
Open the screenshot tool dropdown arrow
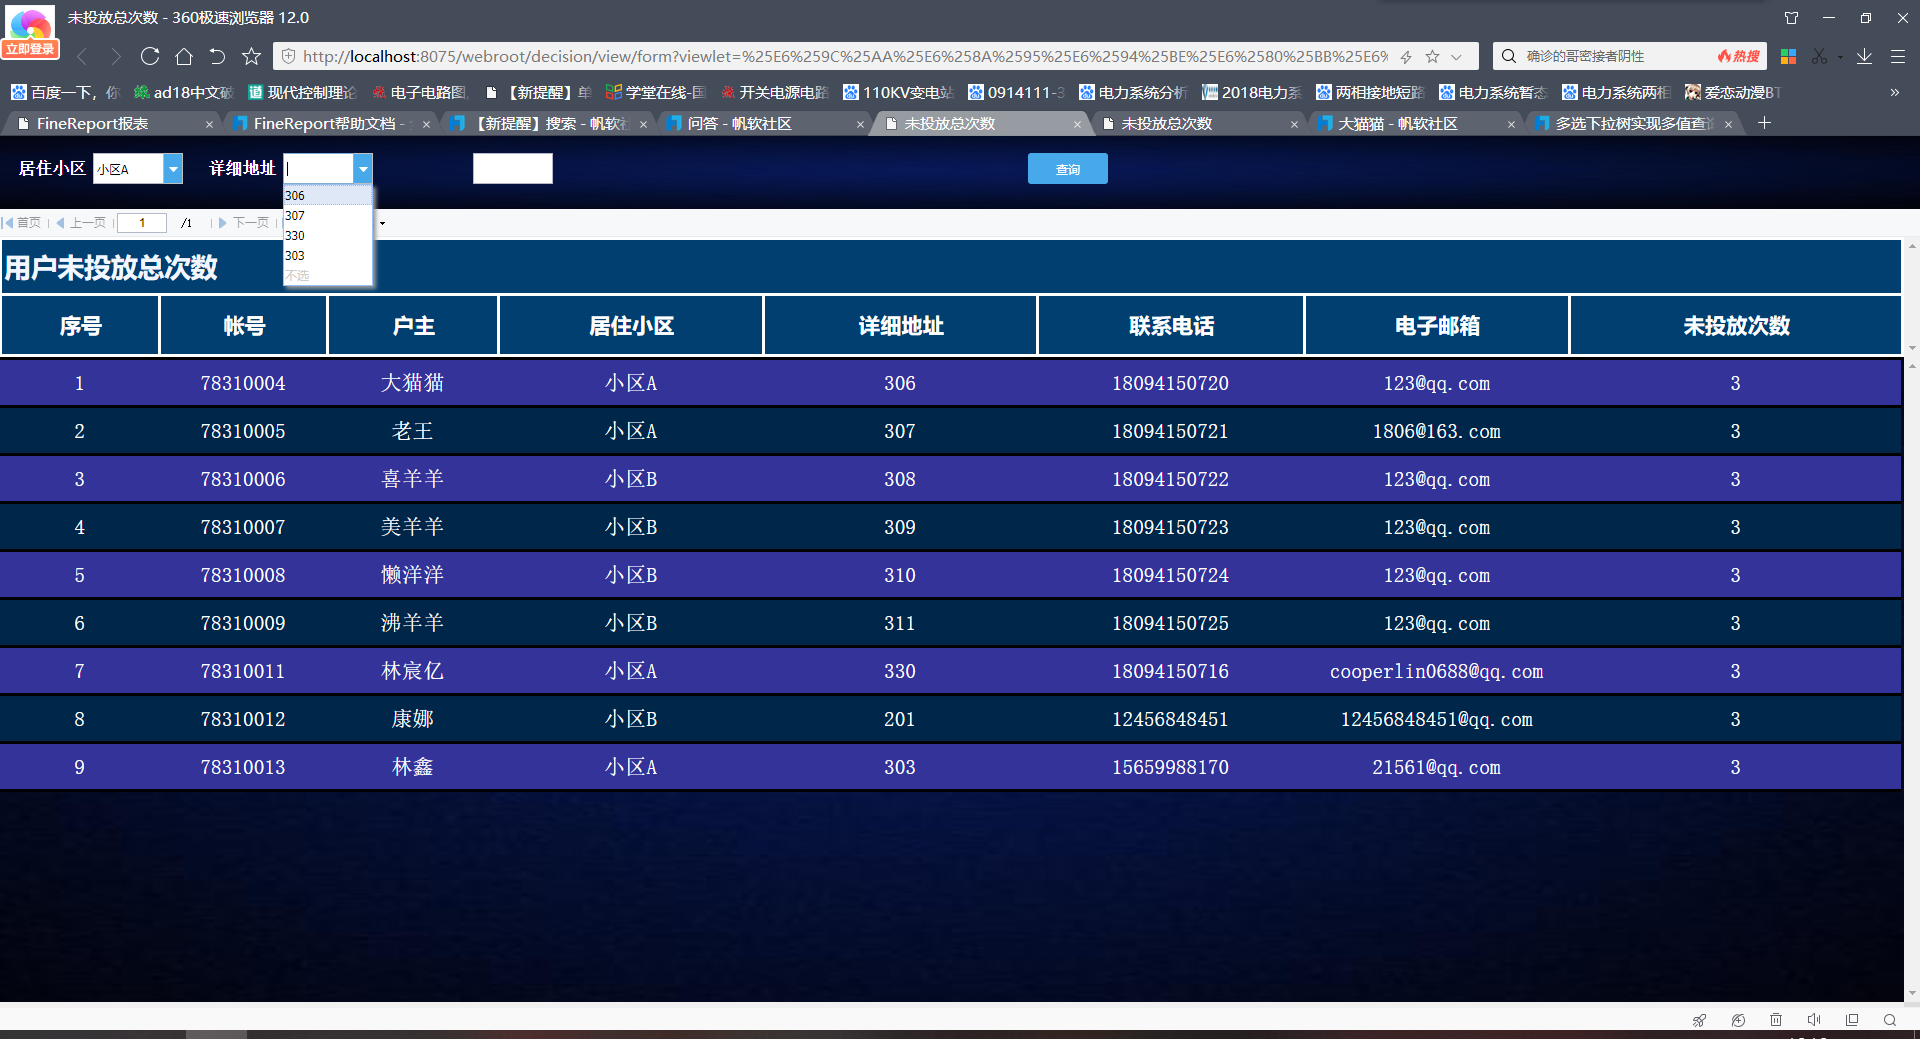pos(1840,57)
